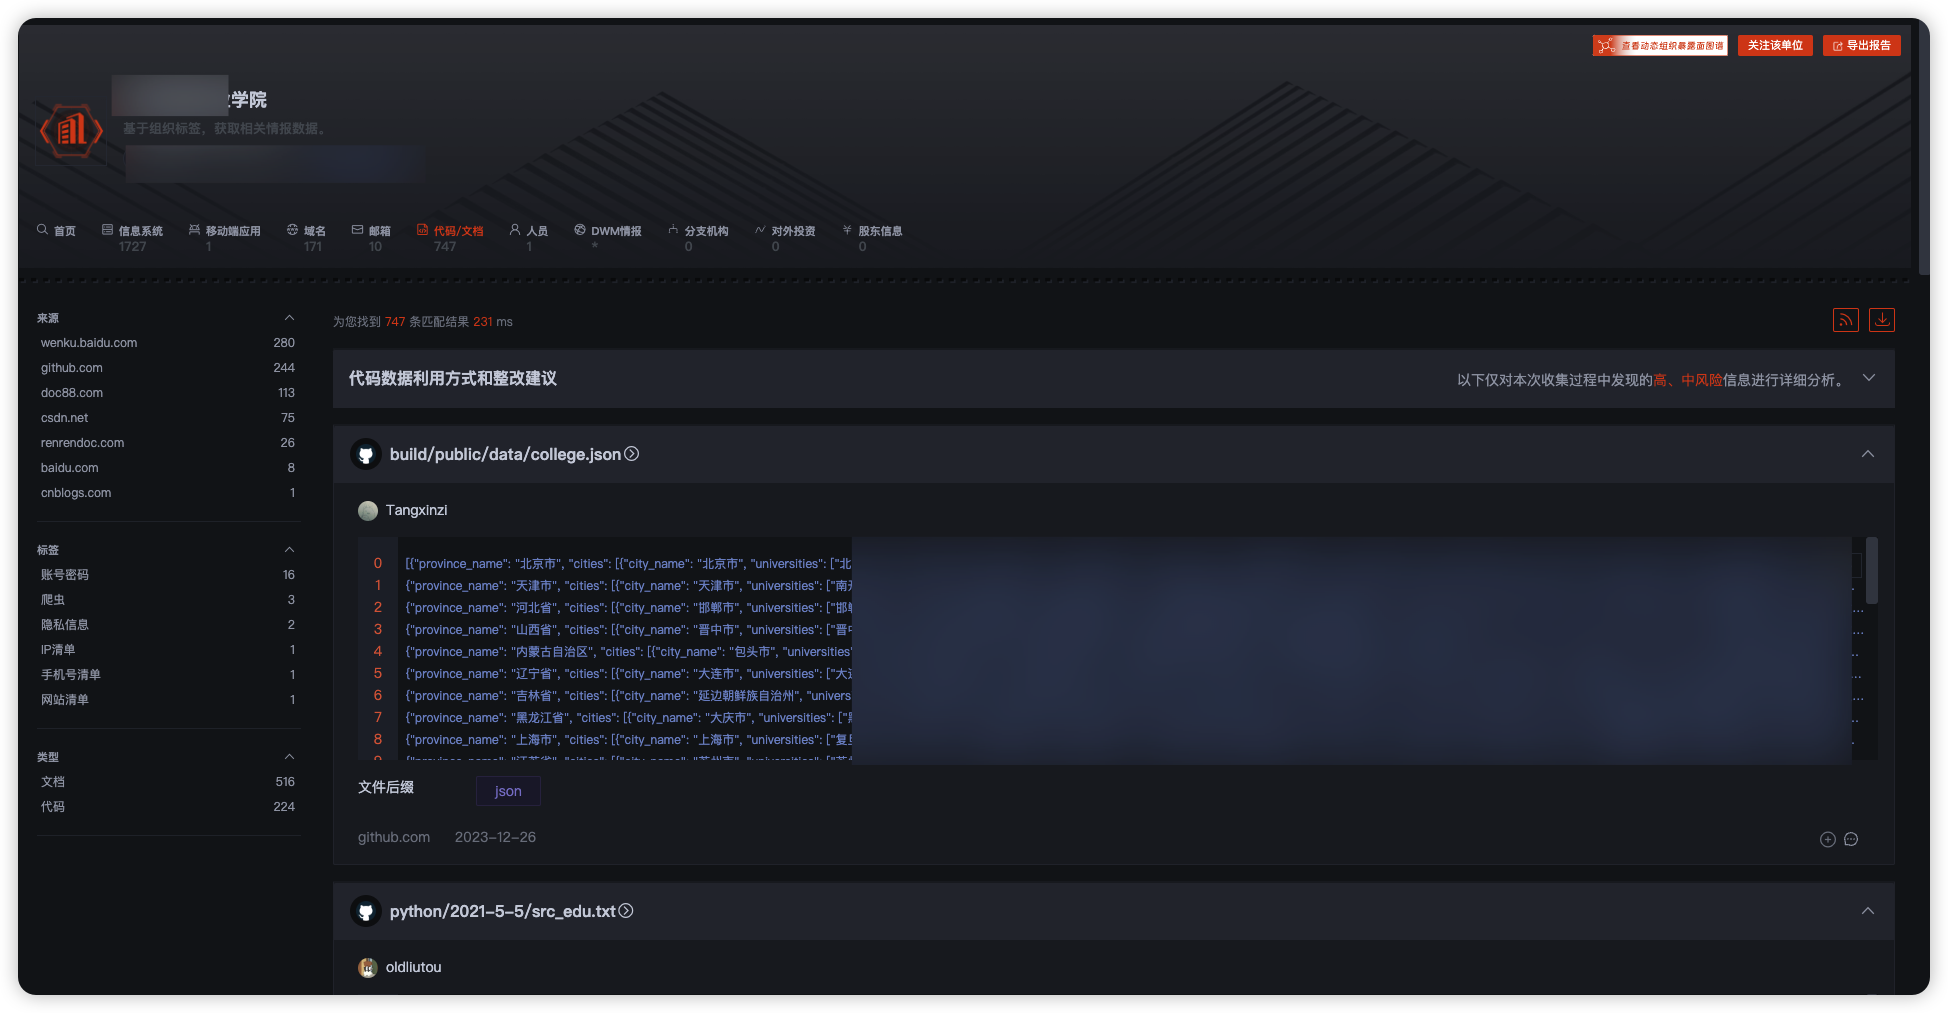Click the 导出报告 button

1861,46
